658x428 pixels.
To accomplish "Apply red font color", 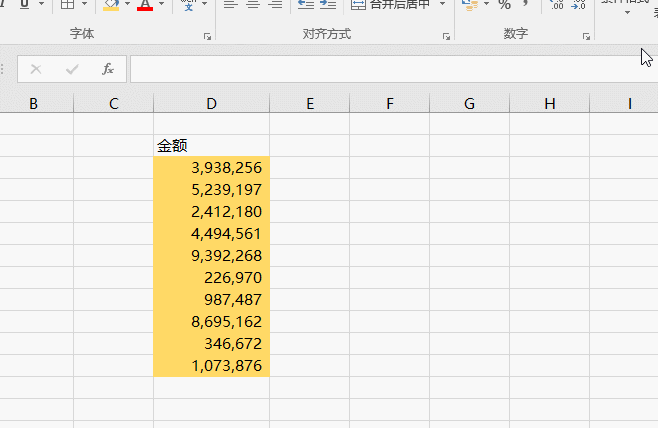I will click(145, 5).
